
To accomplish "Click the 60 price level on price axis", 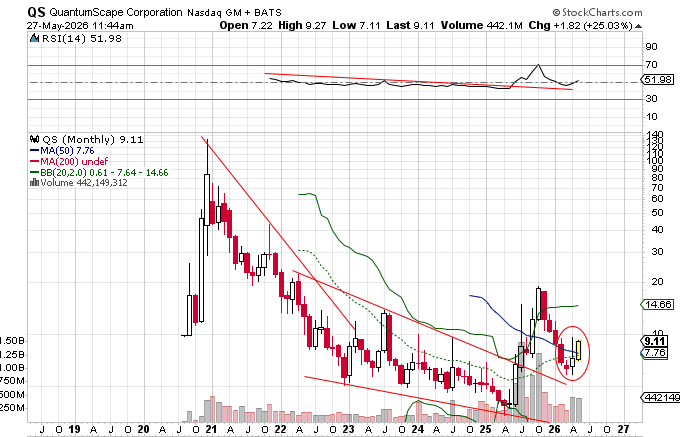I will (x=658, y=199).
